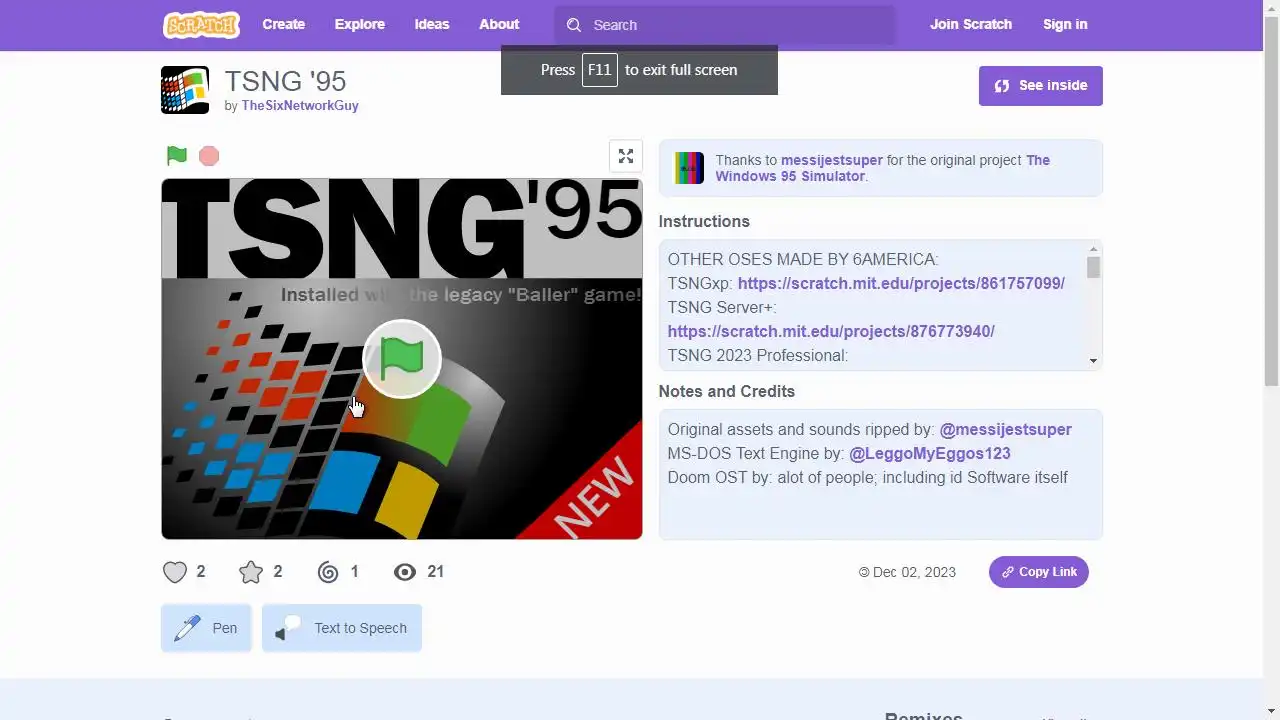
Task: Click the F11 key hint in fullscreen notice
Action: [600, 70]
